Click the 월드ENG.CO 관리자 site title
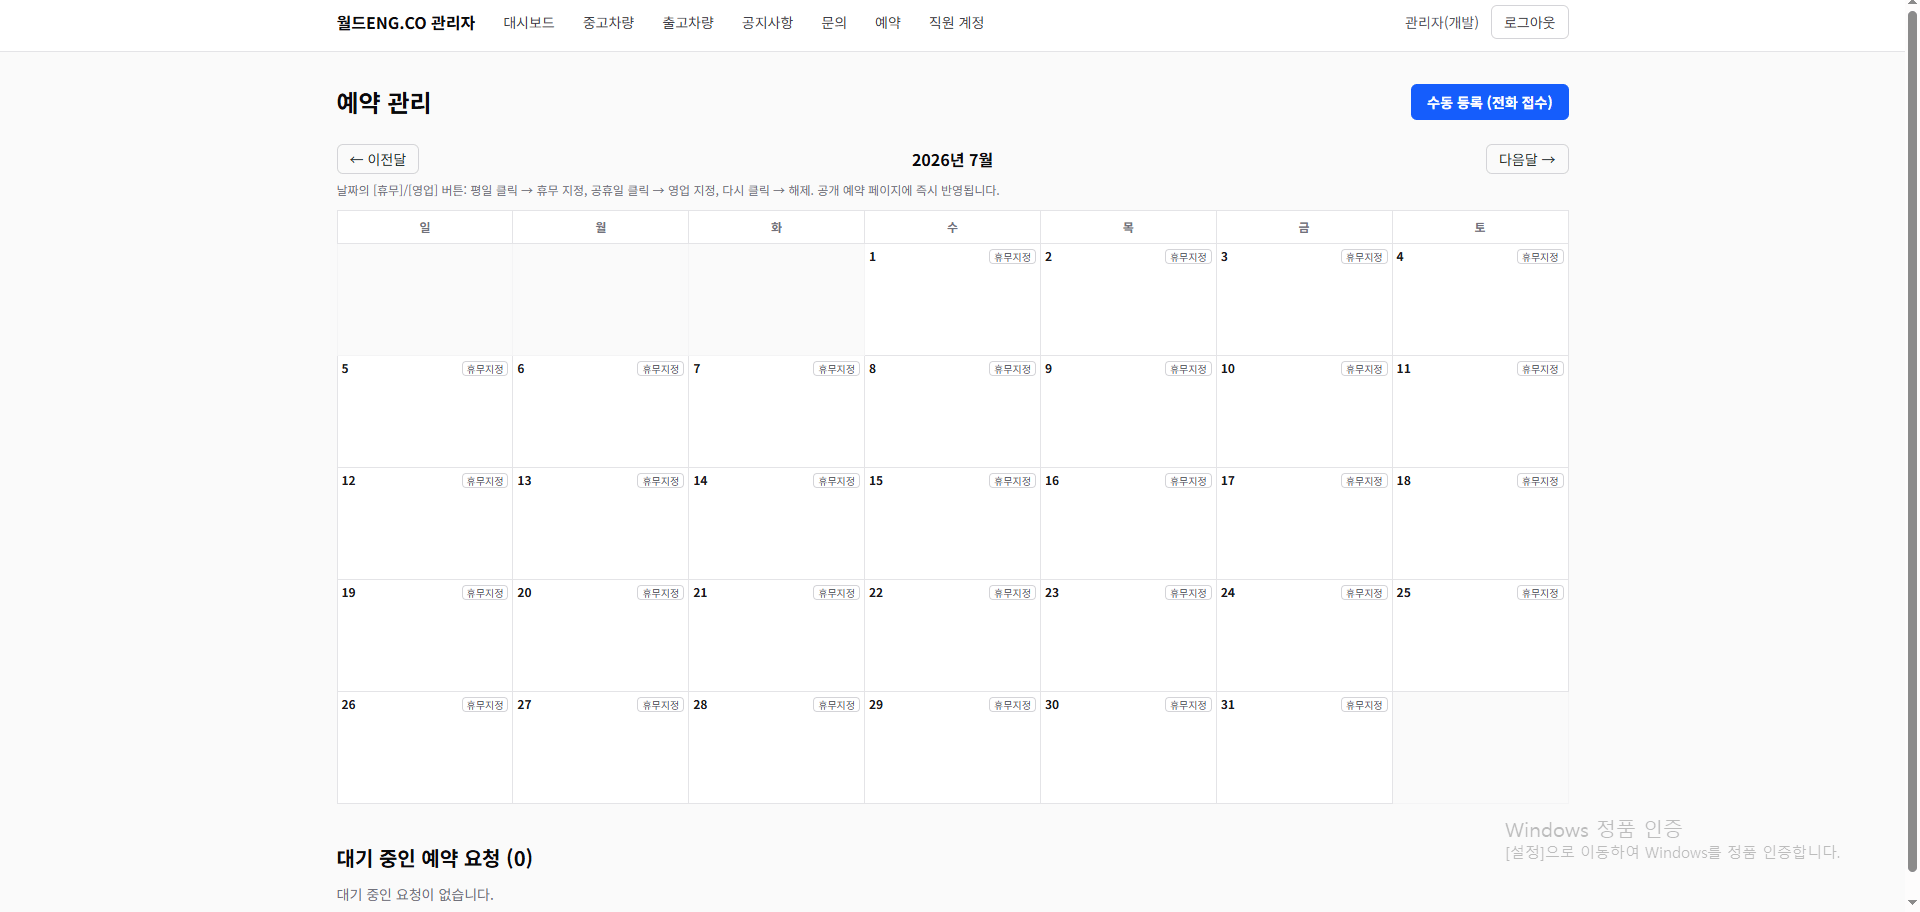This screenshot has width=1920, height=912. click(406, 22)
